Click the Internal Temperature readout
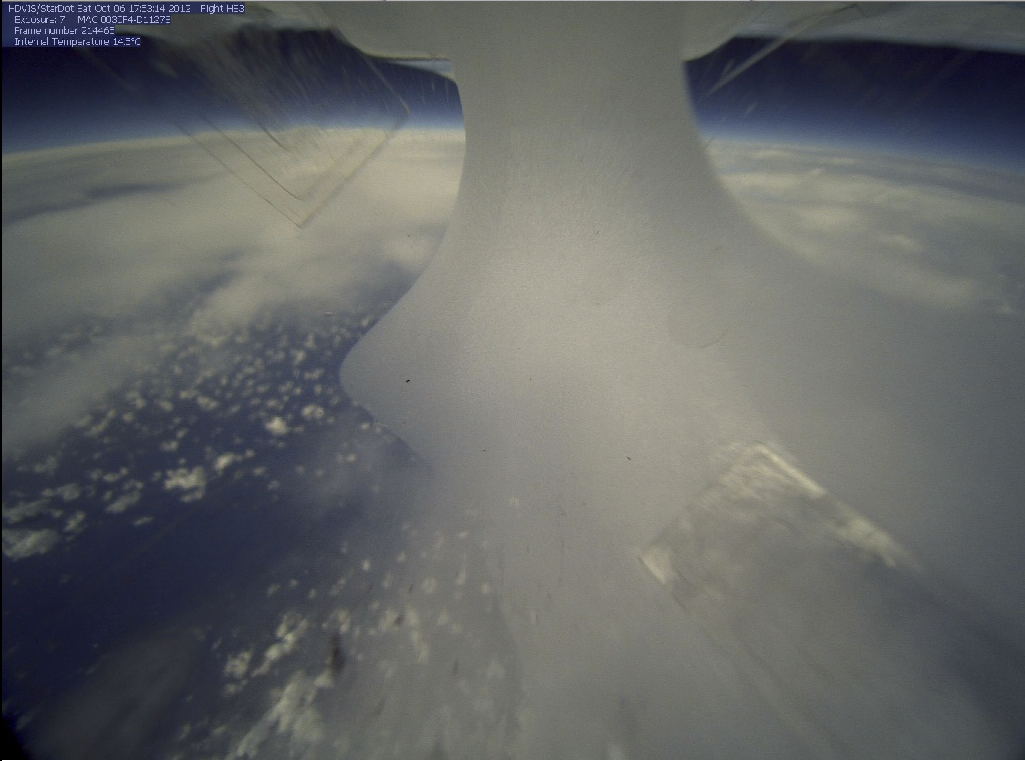The width and height of the screenshot is (1025, 761). pyautogui.click(x=76, y=42)
